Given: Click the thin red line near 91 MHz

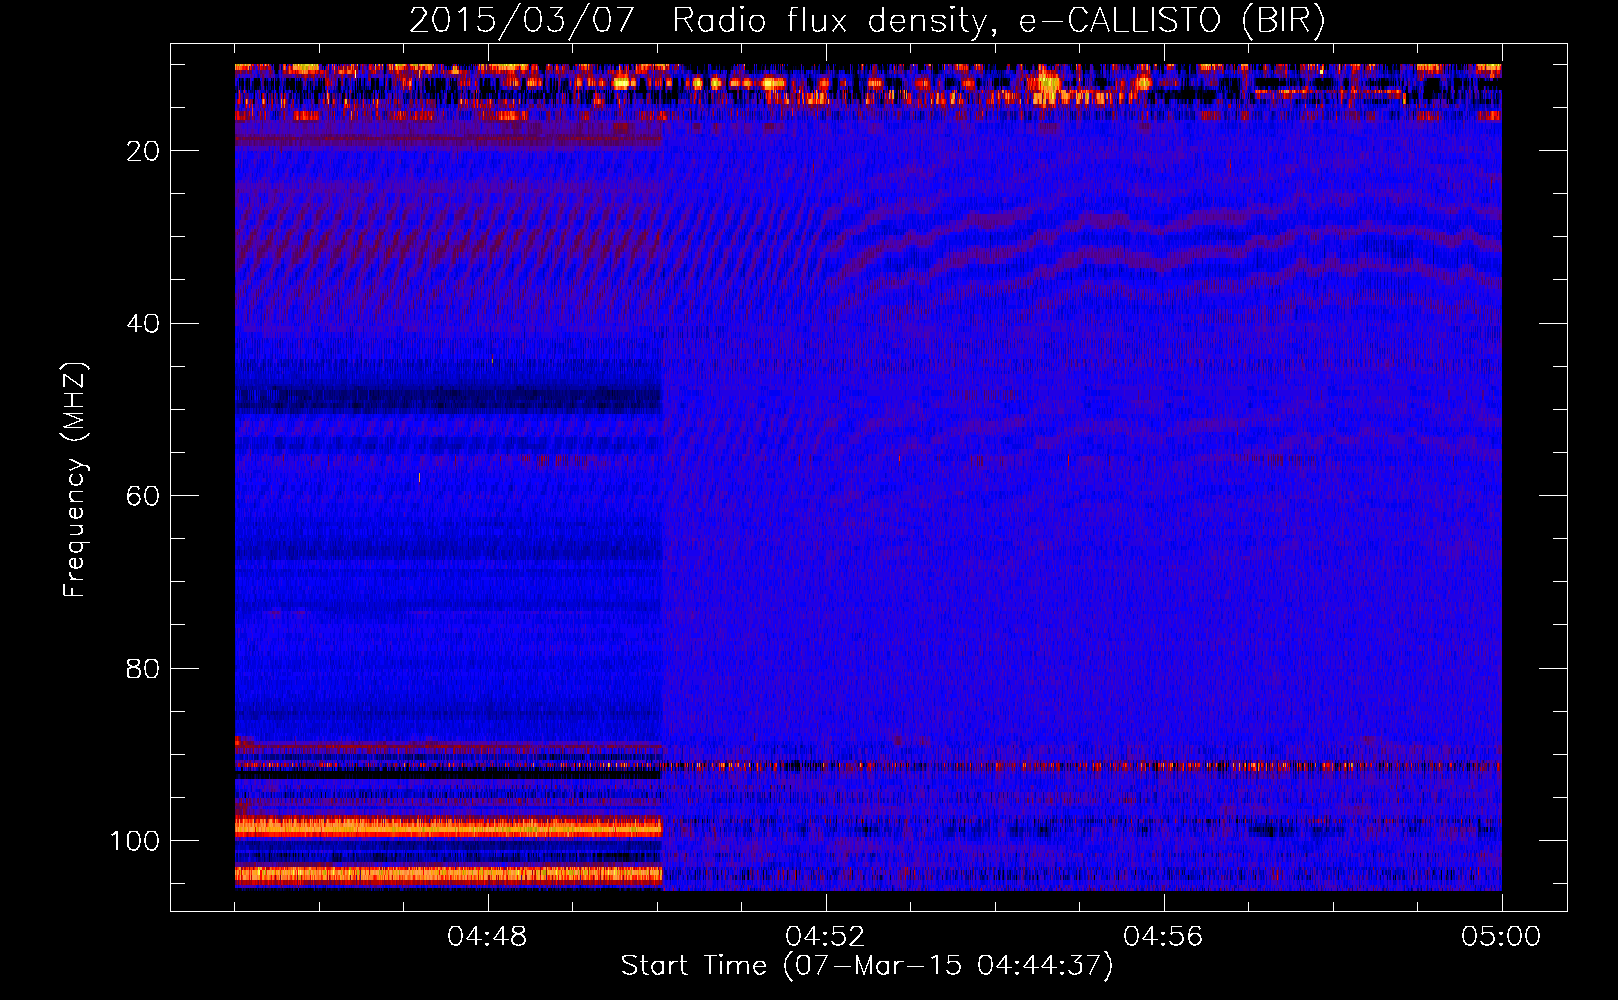Looking at the screenshot, I should coord(868,766).
